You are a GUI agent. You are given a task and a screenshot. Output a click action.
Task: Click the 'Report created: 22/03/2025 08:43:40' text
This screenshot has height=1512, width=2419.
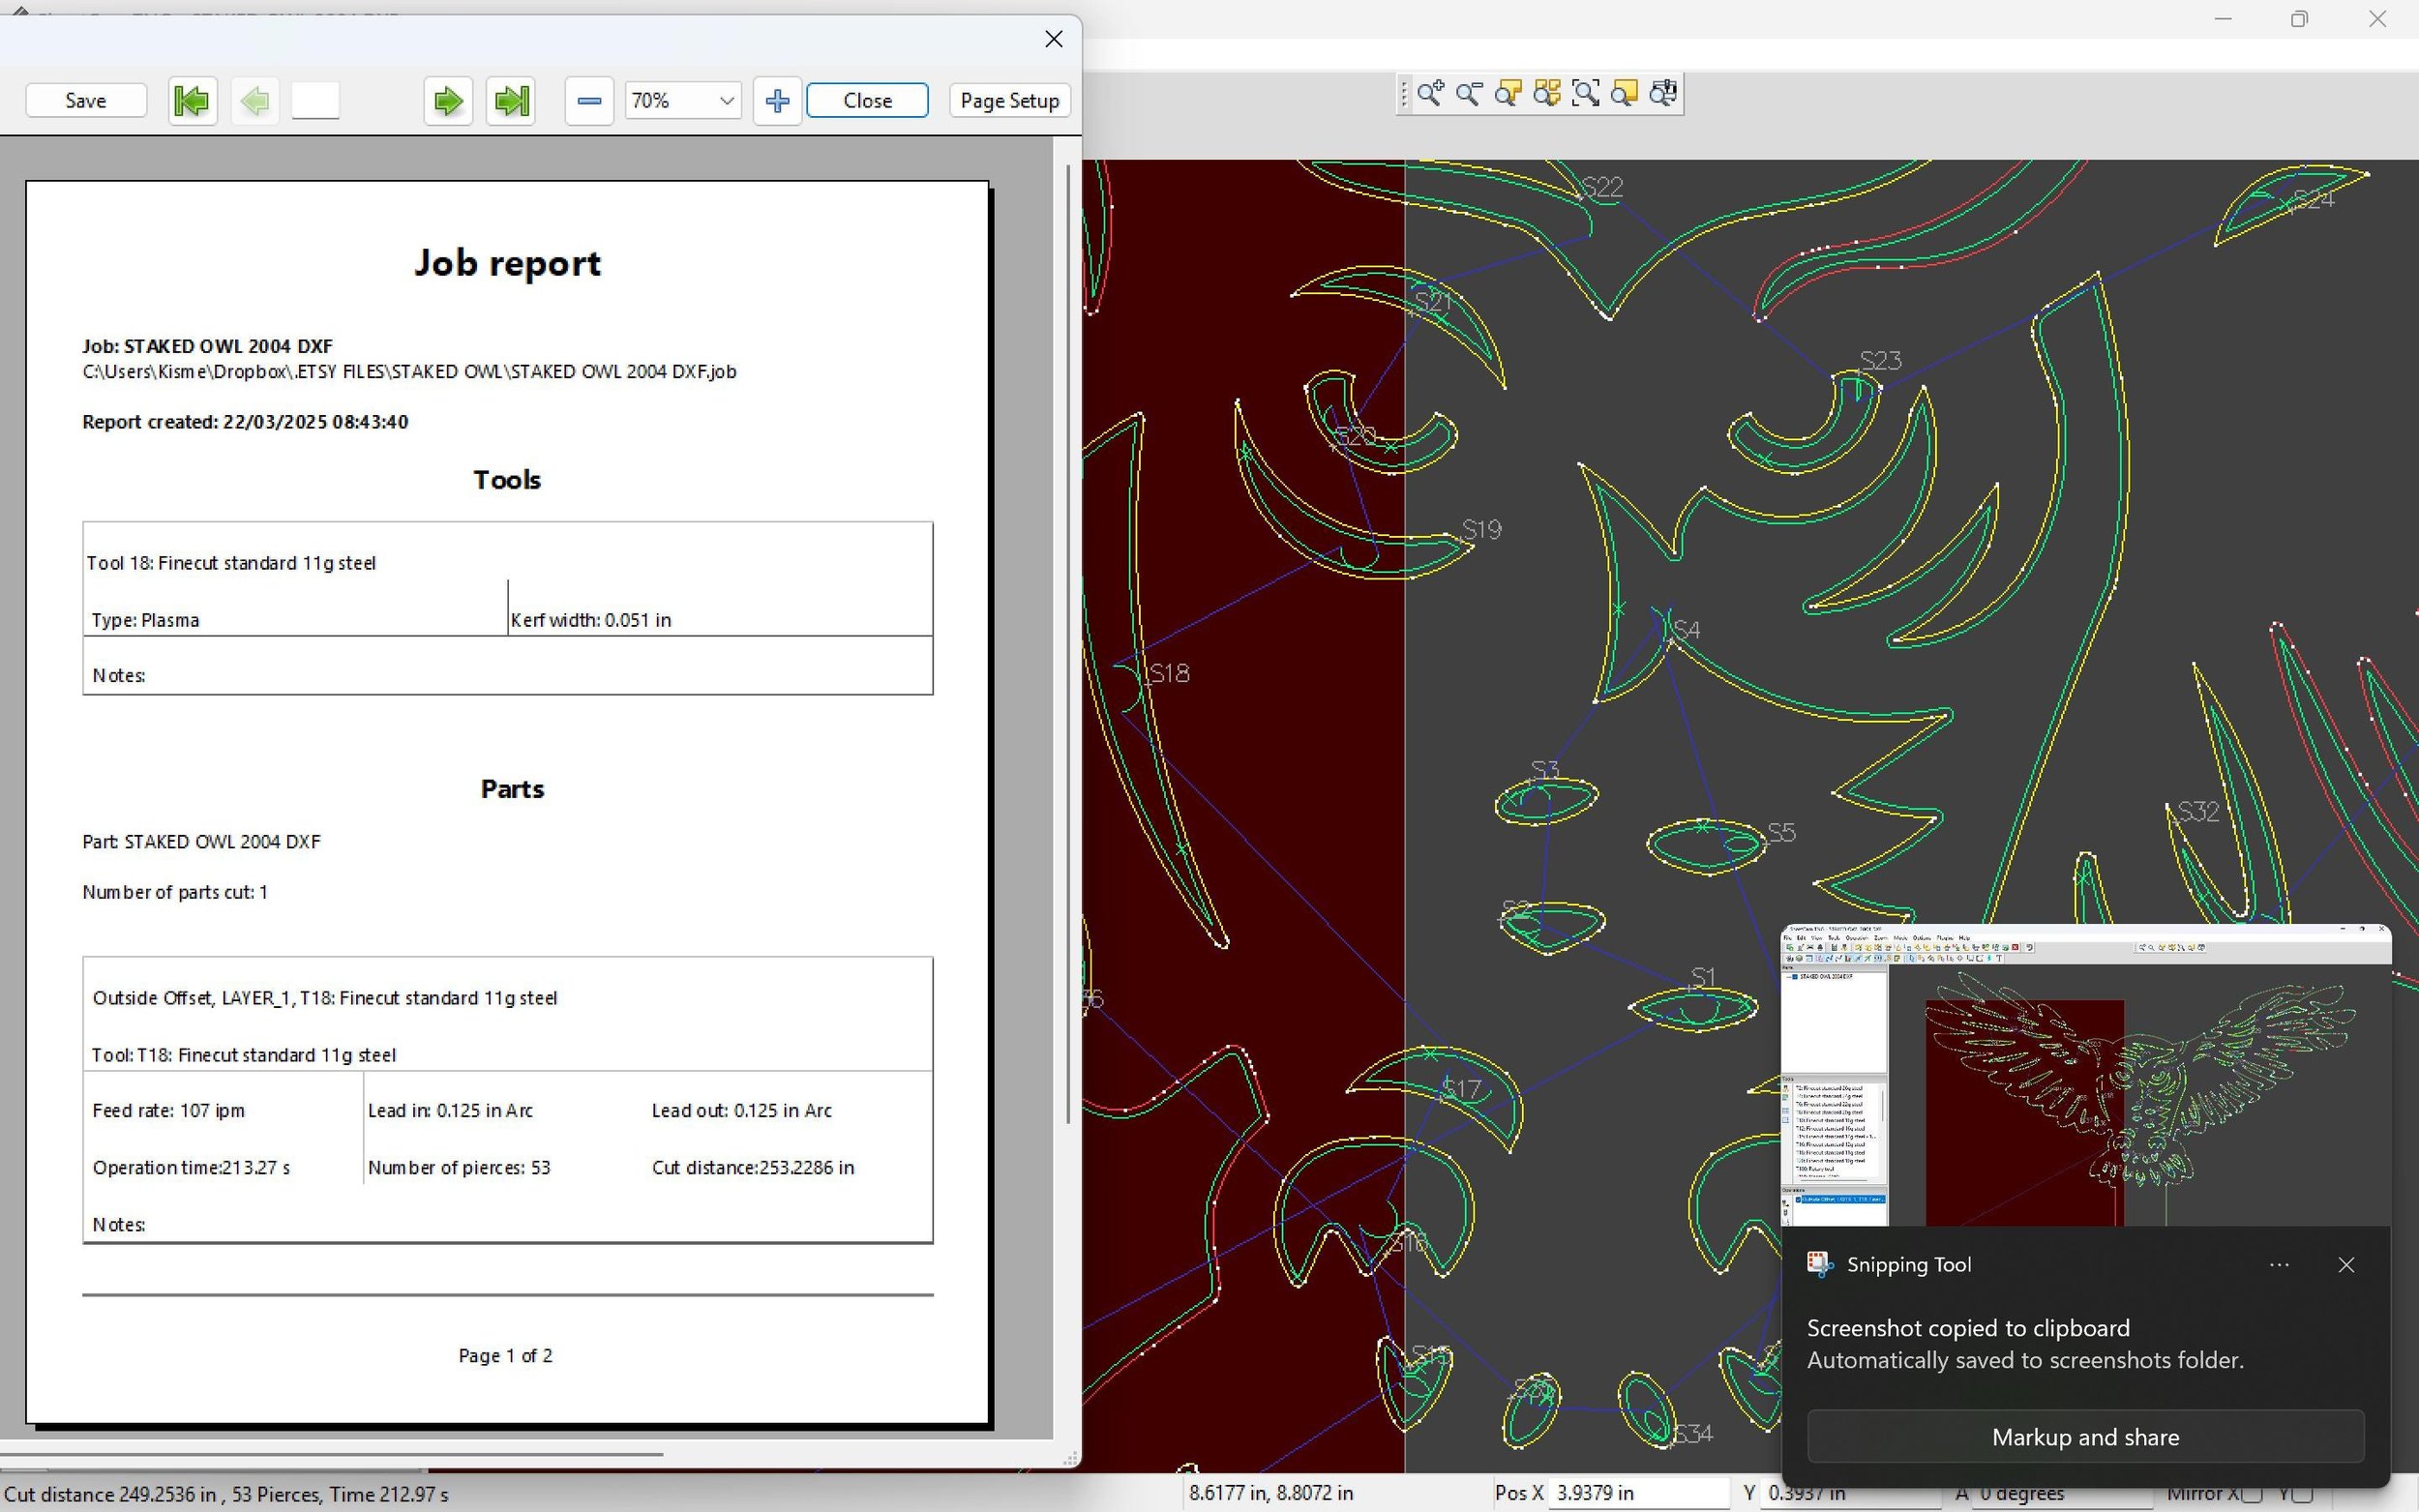(245, 422)
